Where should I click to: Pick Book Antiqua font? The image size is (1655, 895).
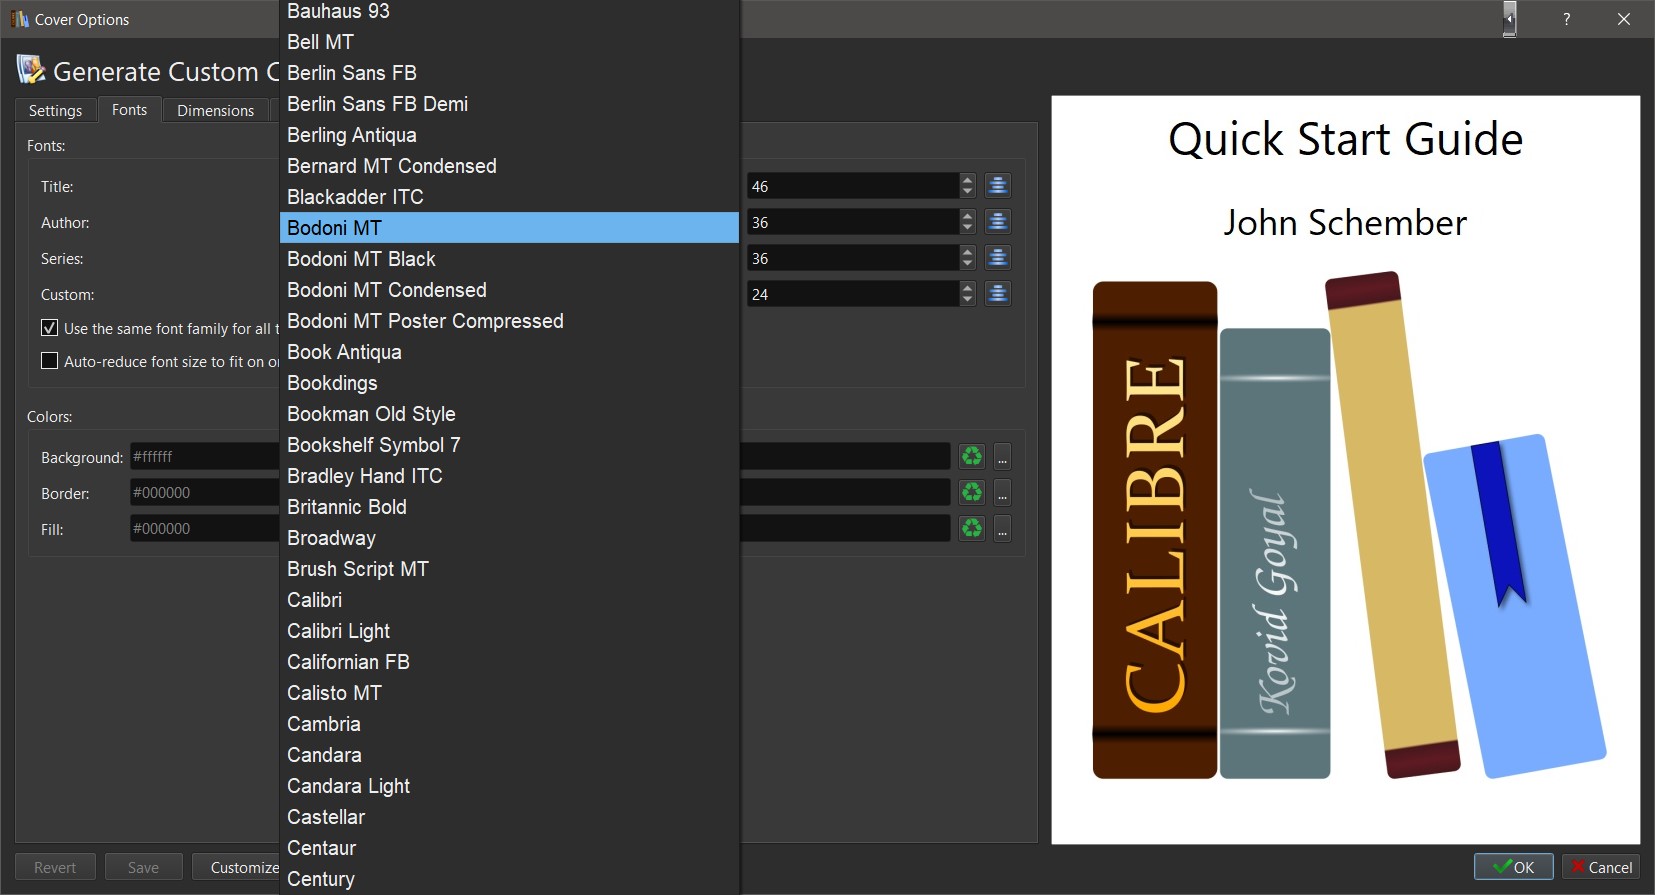click(x=509, y=352)
